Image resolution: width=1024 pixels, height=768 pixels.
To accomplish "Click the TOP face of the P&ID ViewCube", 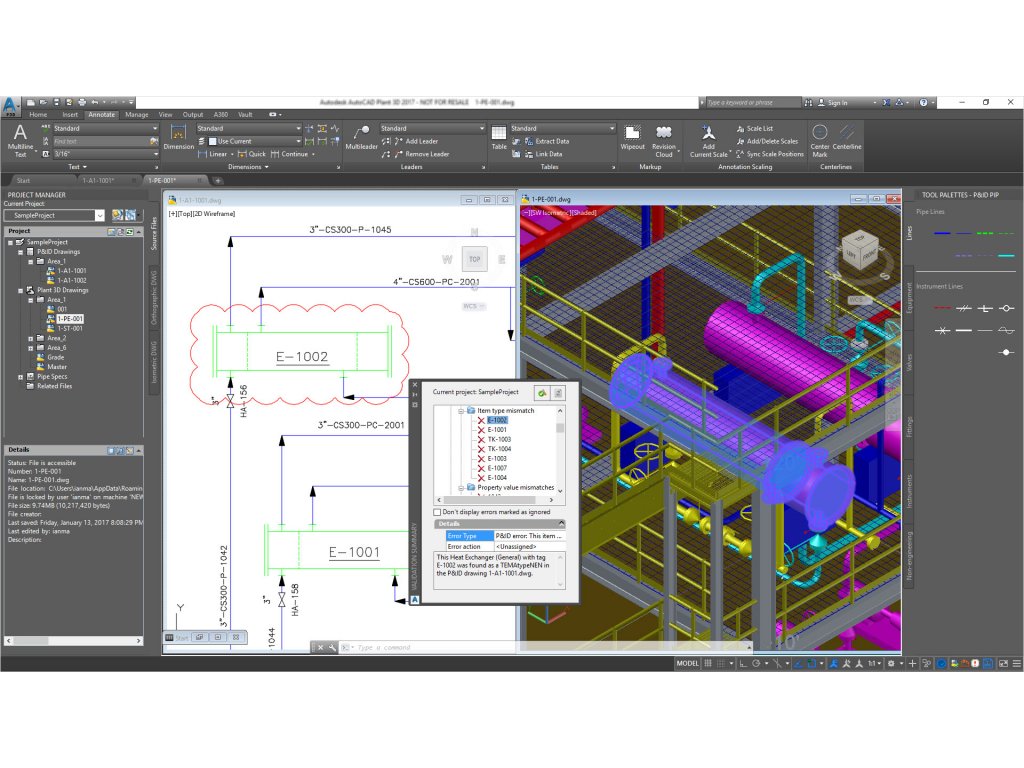I will pos(475,259).
